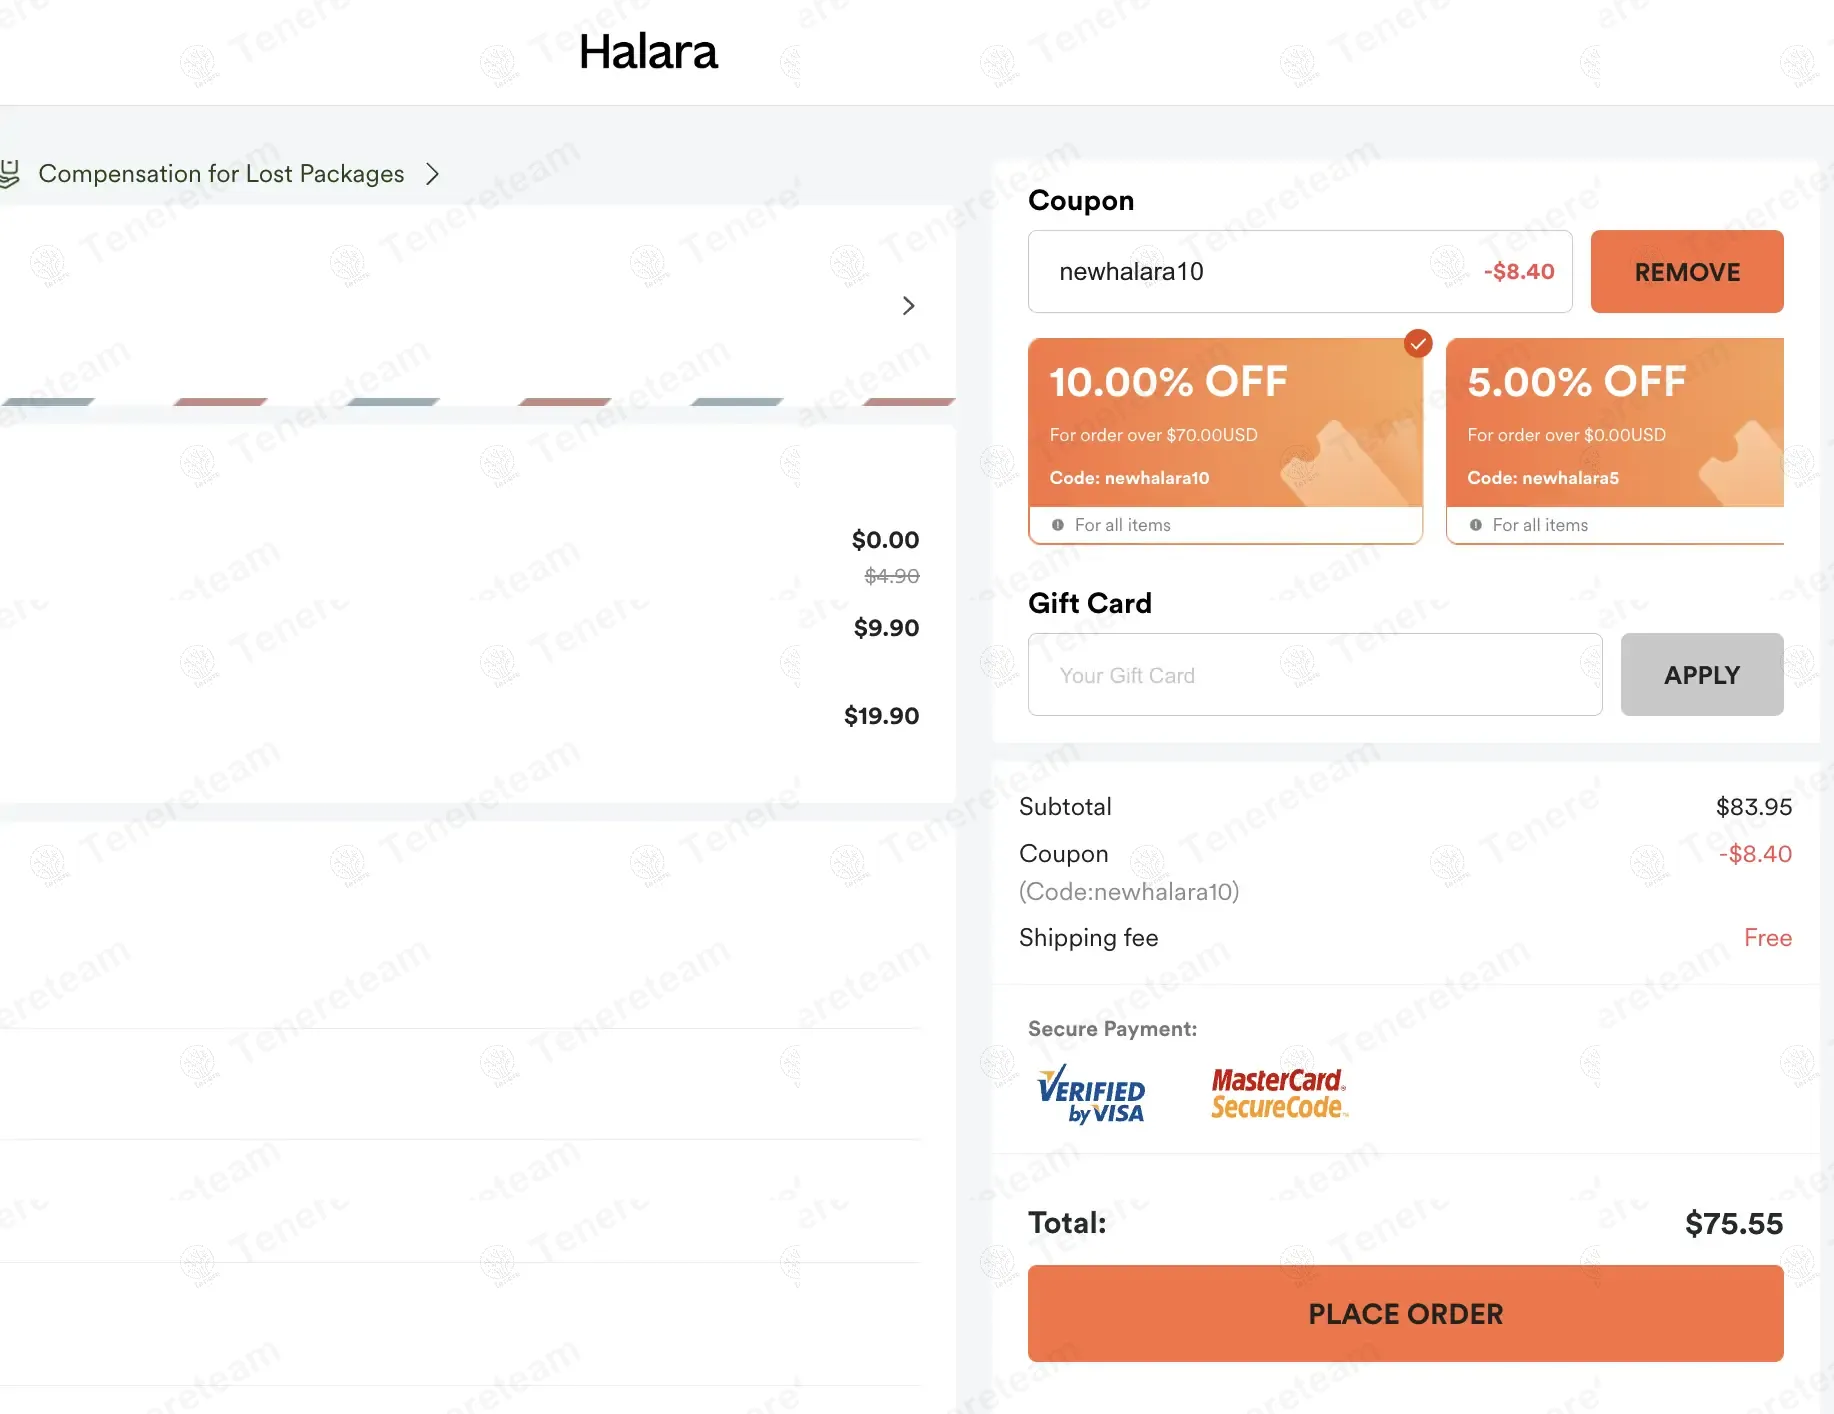1834x1414 pixels.
Task: Click the MasterCard SecureCode logo
Action: pos(1278,1093)
